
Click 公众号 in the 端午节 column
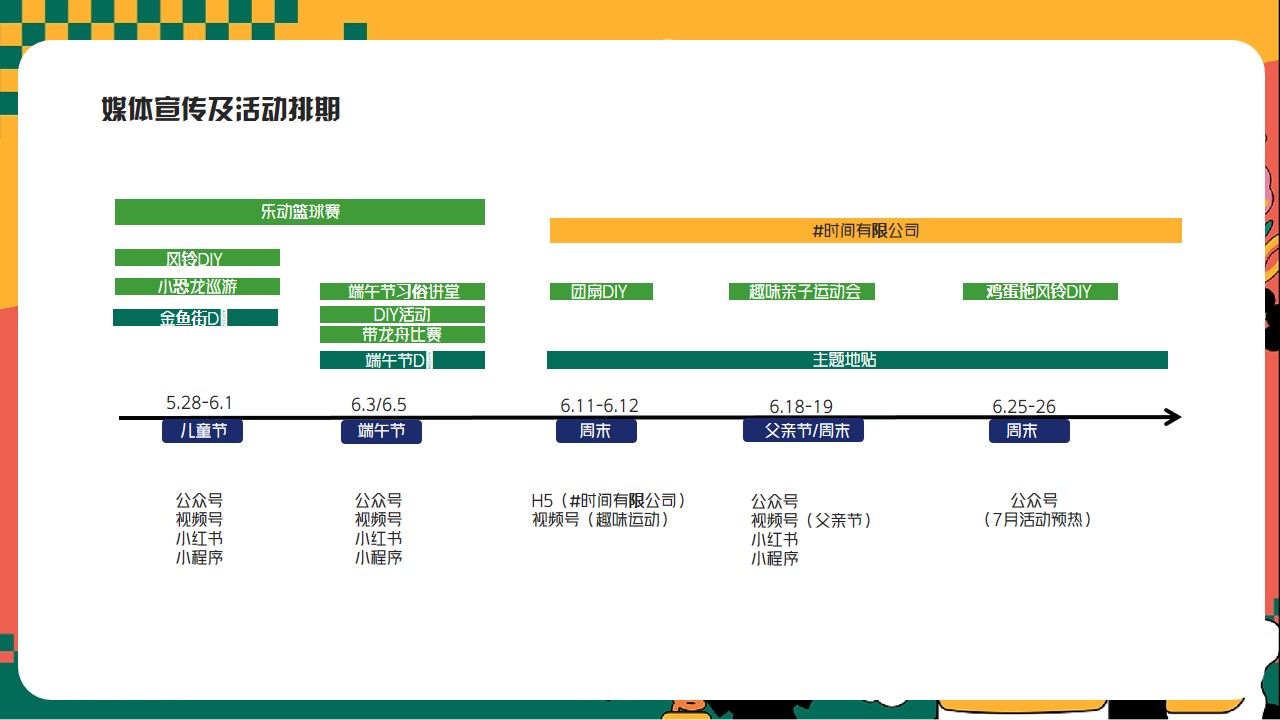[379, 500]
